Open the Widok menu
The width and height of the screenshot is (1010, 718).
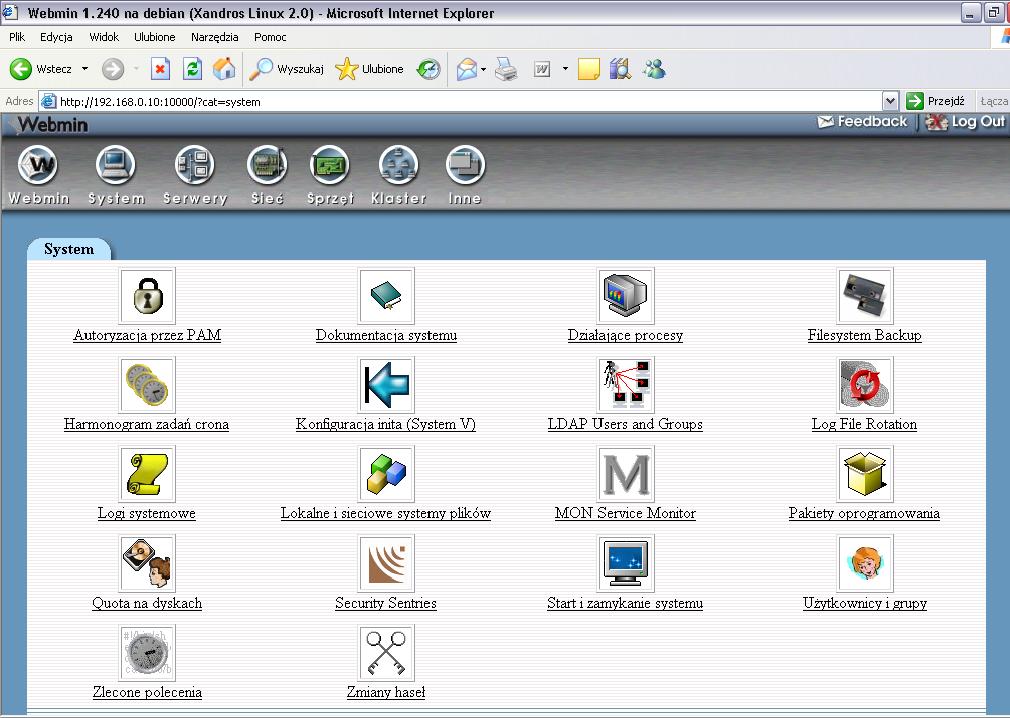(x=104, y=37)
